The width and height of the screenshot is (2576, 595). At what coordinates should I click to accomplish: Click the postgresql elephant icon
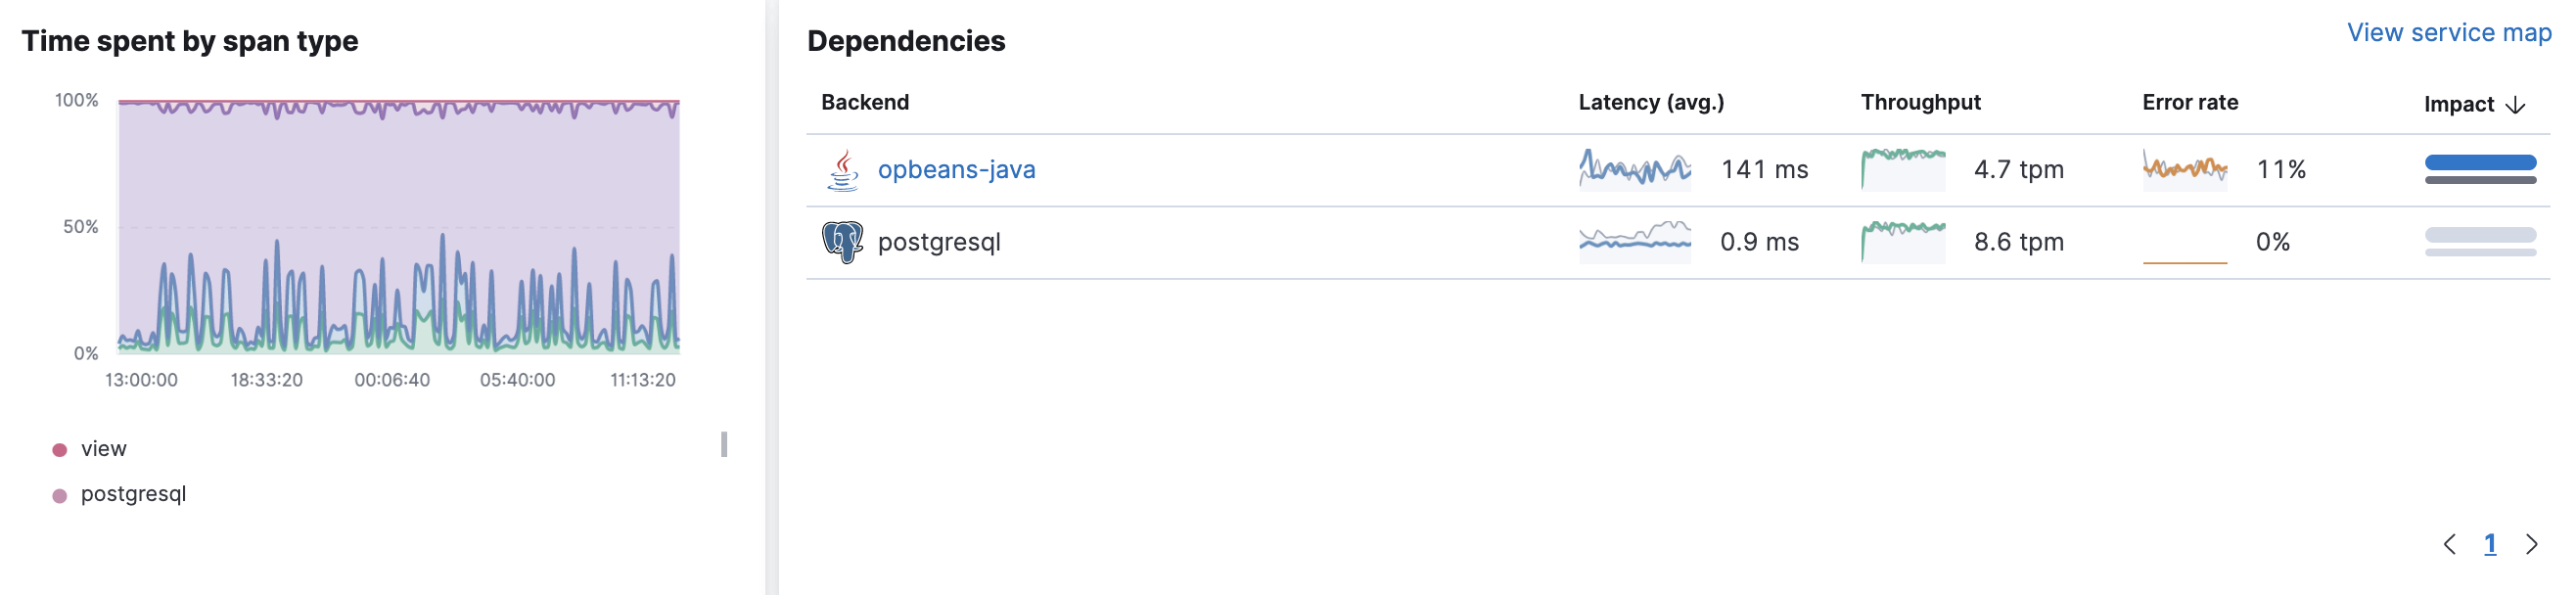(842, 242)
